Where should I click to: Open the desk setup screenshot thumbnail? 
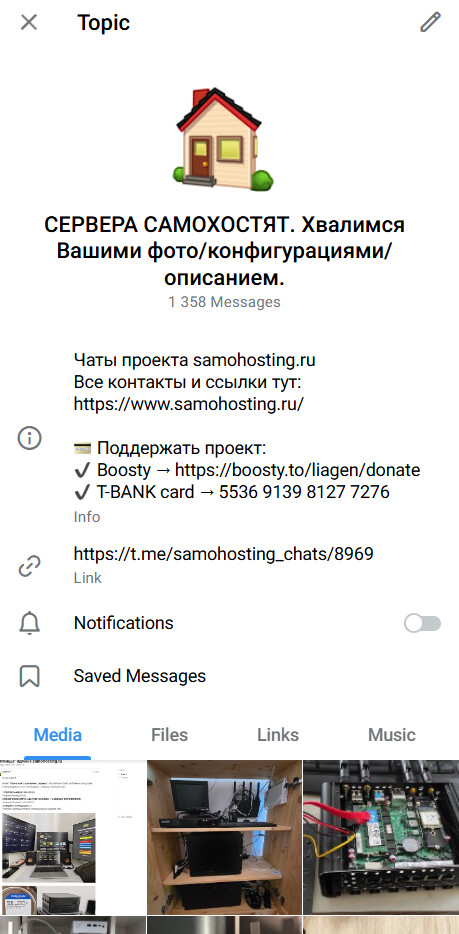(x=73, y=837)
